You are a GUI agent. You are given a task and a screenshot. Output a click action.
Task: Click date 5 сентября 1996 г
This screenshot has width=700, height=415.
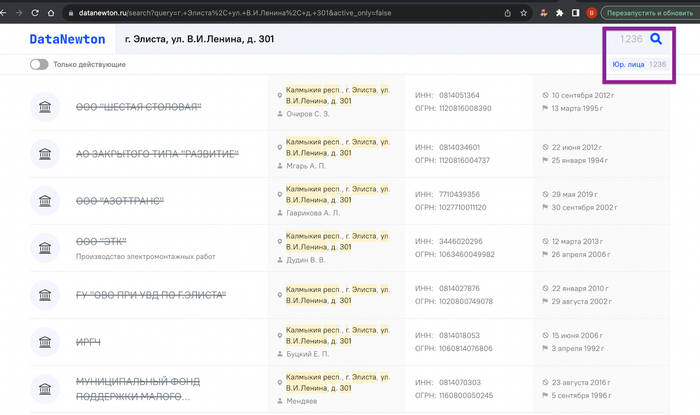coord(581,395)
